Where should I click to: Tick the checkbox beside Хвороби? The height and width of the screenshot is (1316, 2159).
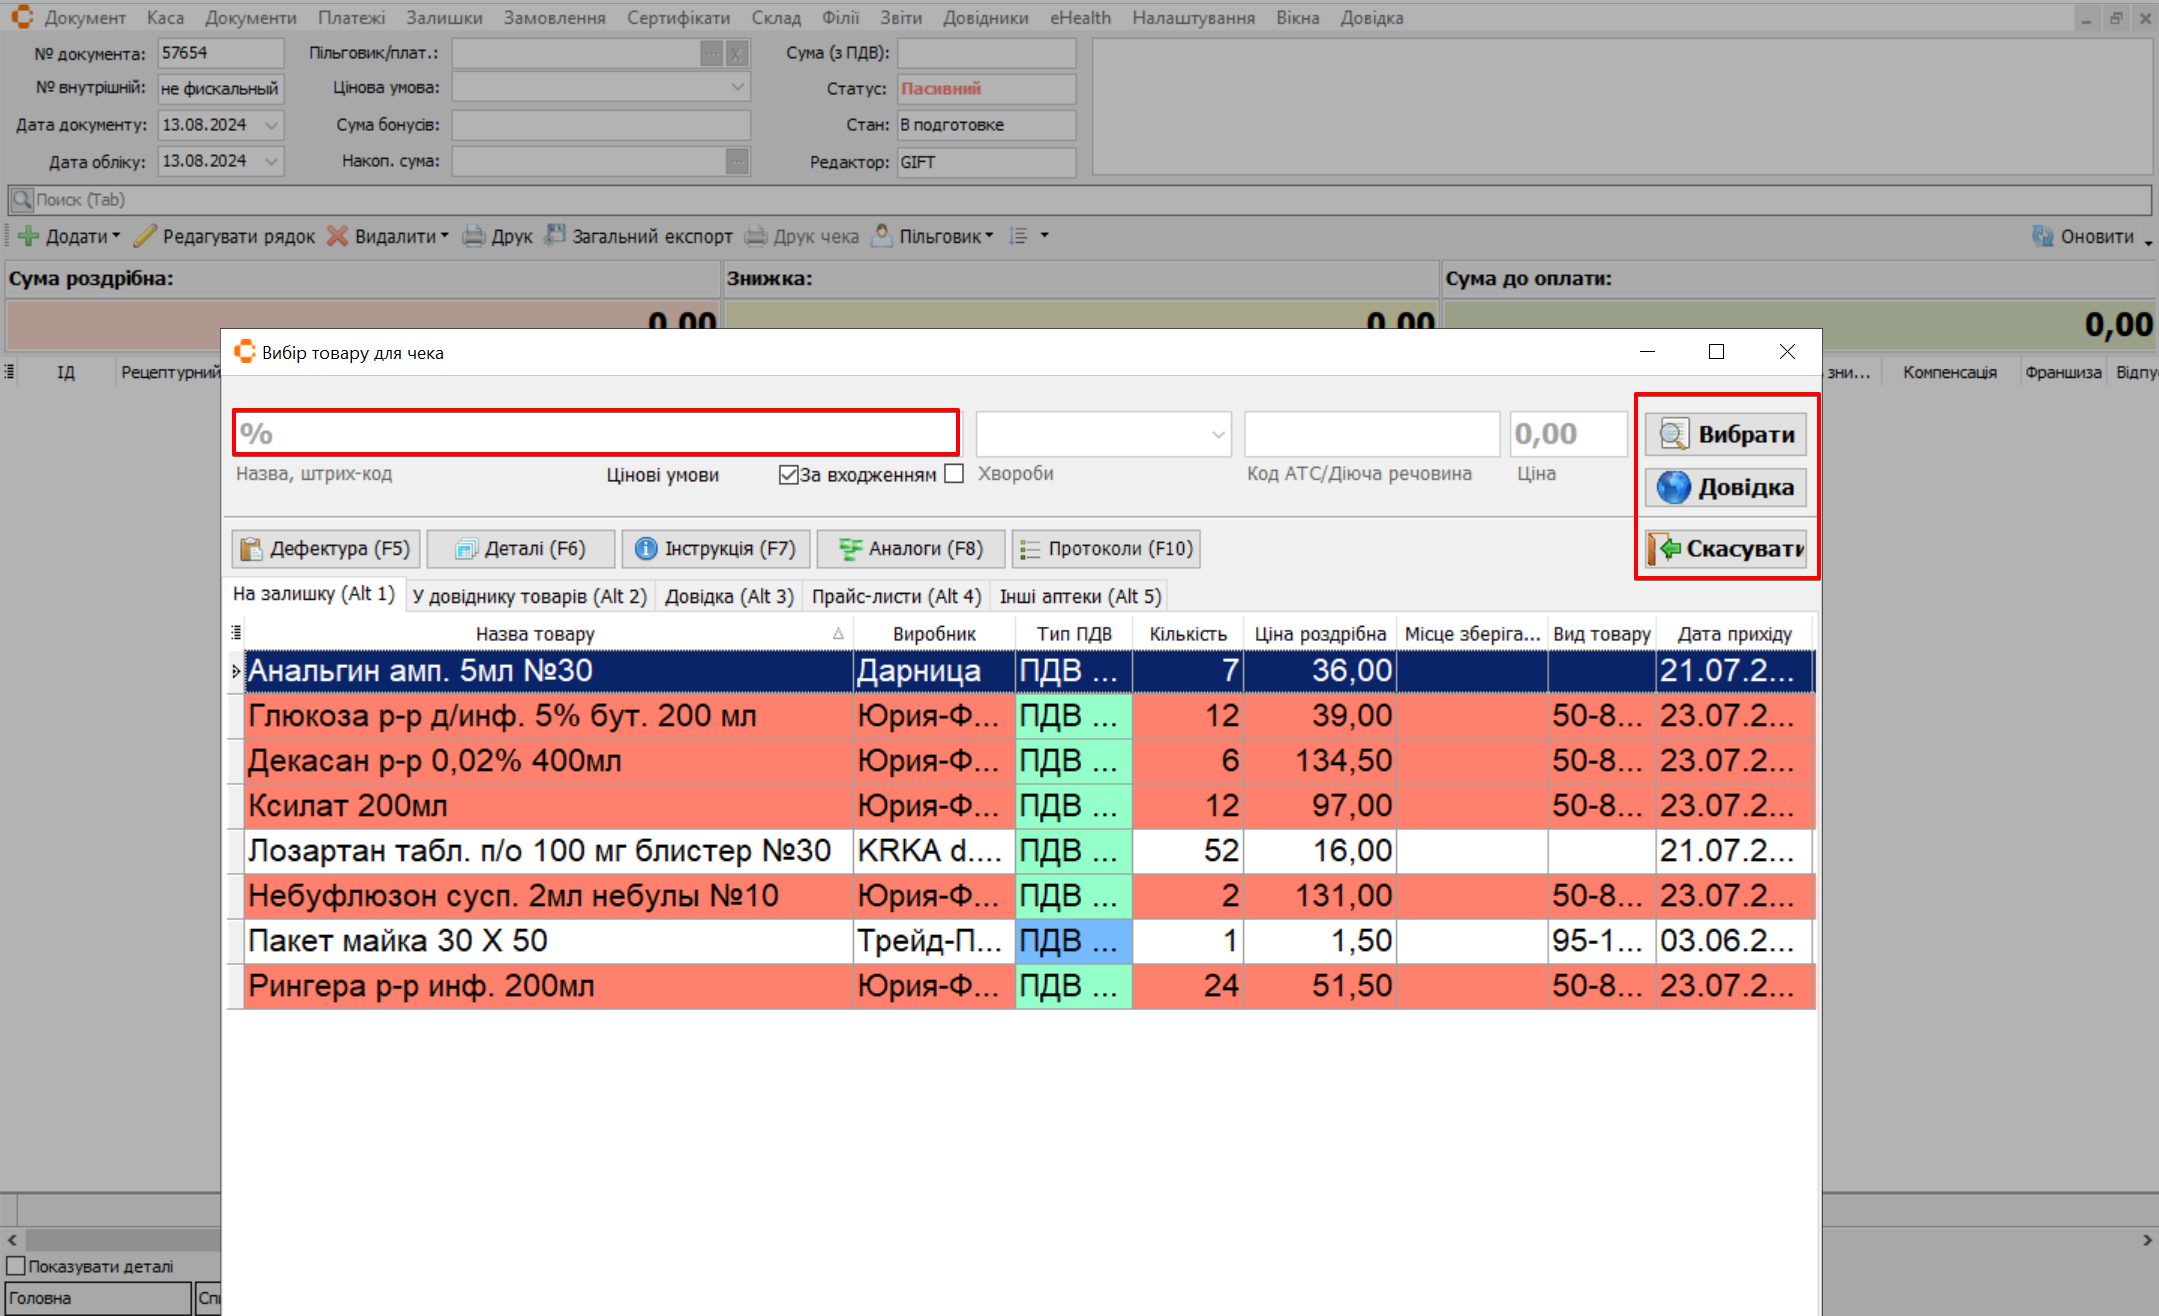(954, 474)
